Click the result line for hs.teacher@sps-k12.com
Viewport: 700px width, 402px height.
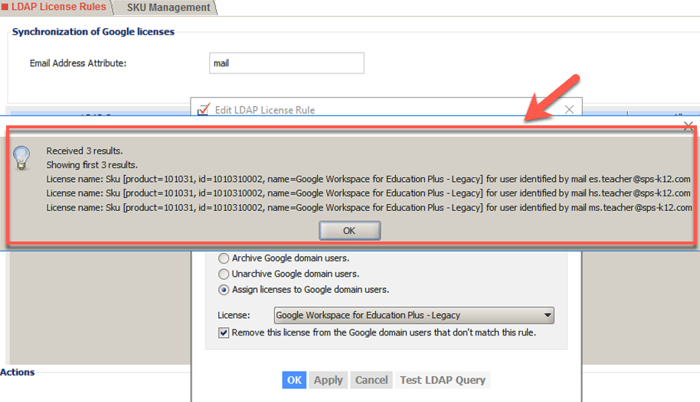pyautogui.click(x=368, y=193)
